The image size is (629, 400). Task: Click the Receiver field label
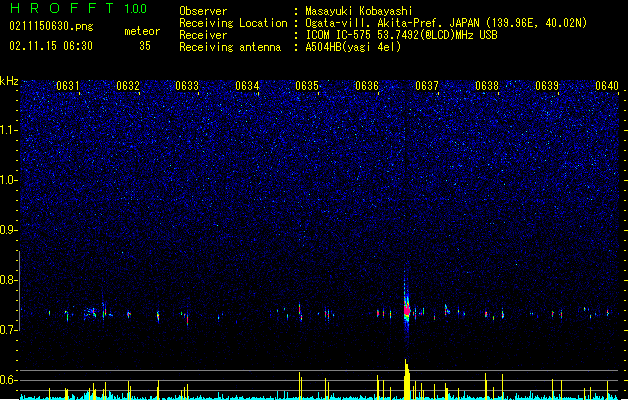click(x=203, y=35)
